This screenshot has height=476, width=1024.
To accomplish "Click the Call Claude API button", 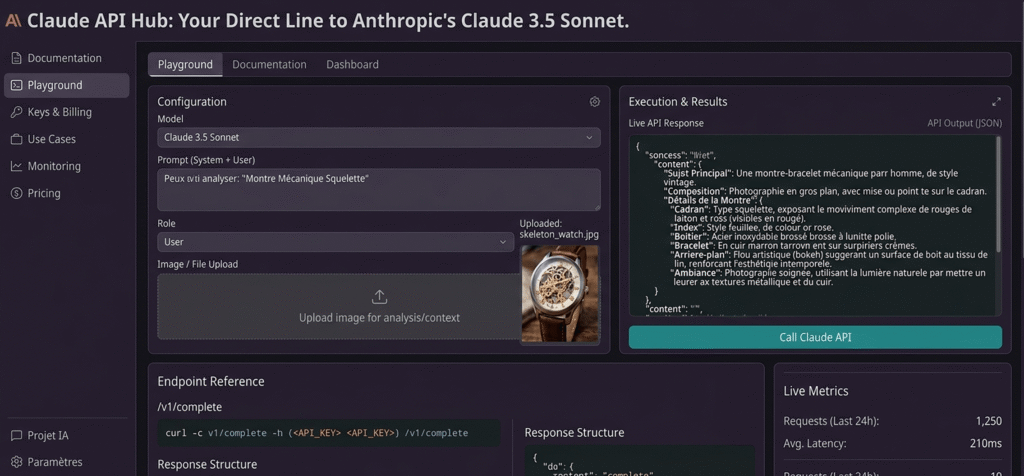I will tap(815, 338).
